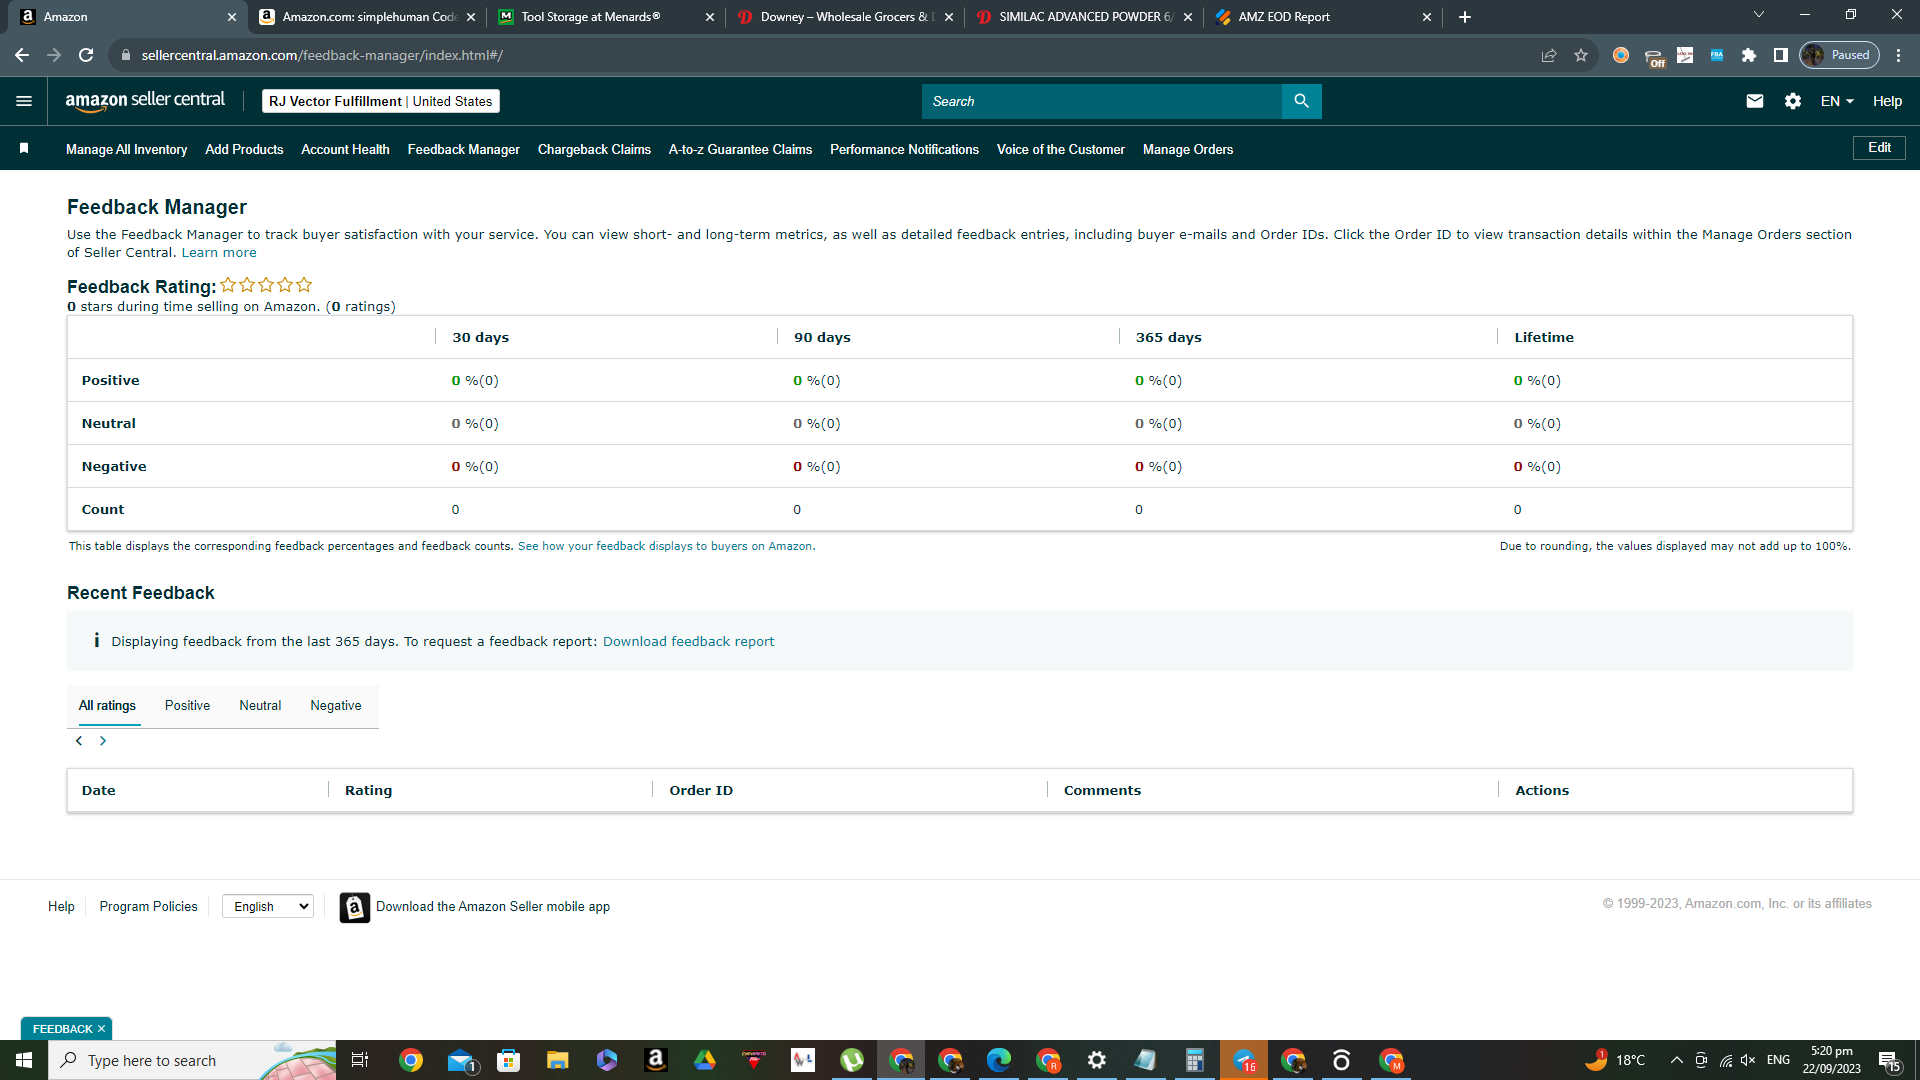
Task: Open Amazon app in taskbar
Action: click(656, 1060)
